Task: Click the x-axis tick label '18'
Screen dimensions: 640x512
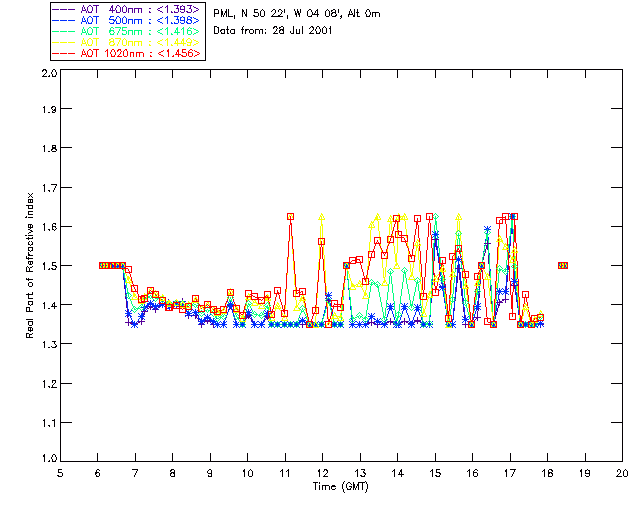Action: coord(547,473)
